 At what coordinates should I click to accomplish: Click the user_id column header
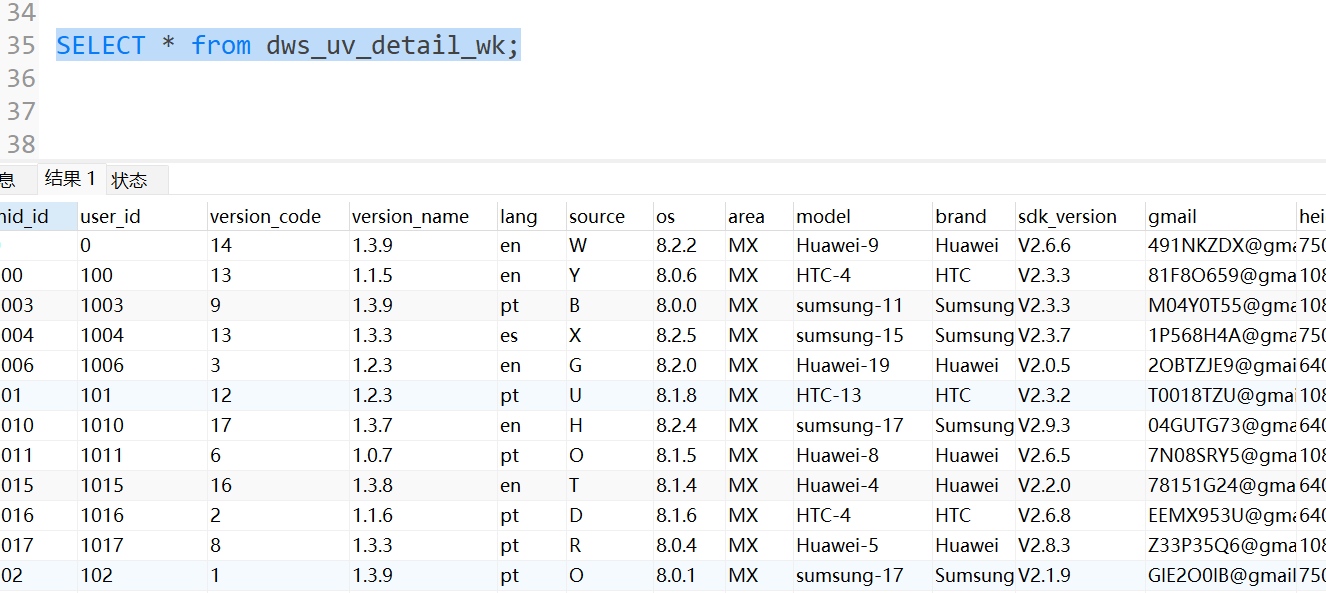[x=110, y=217]
